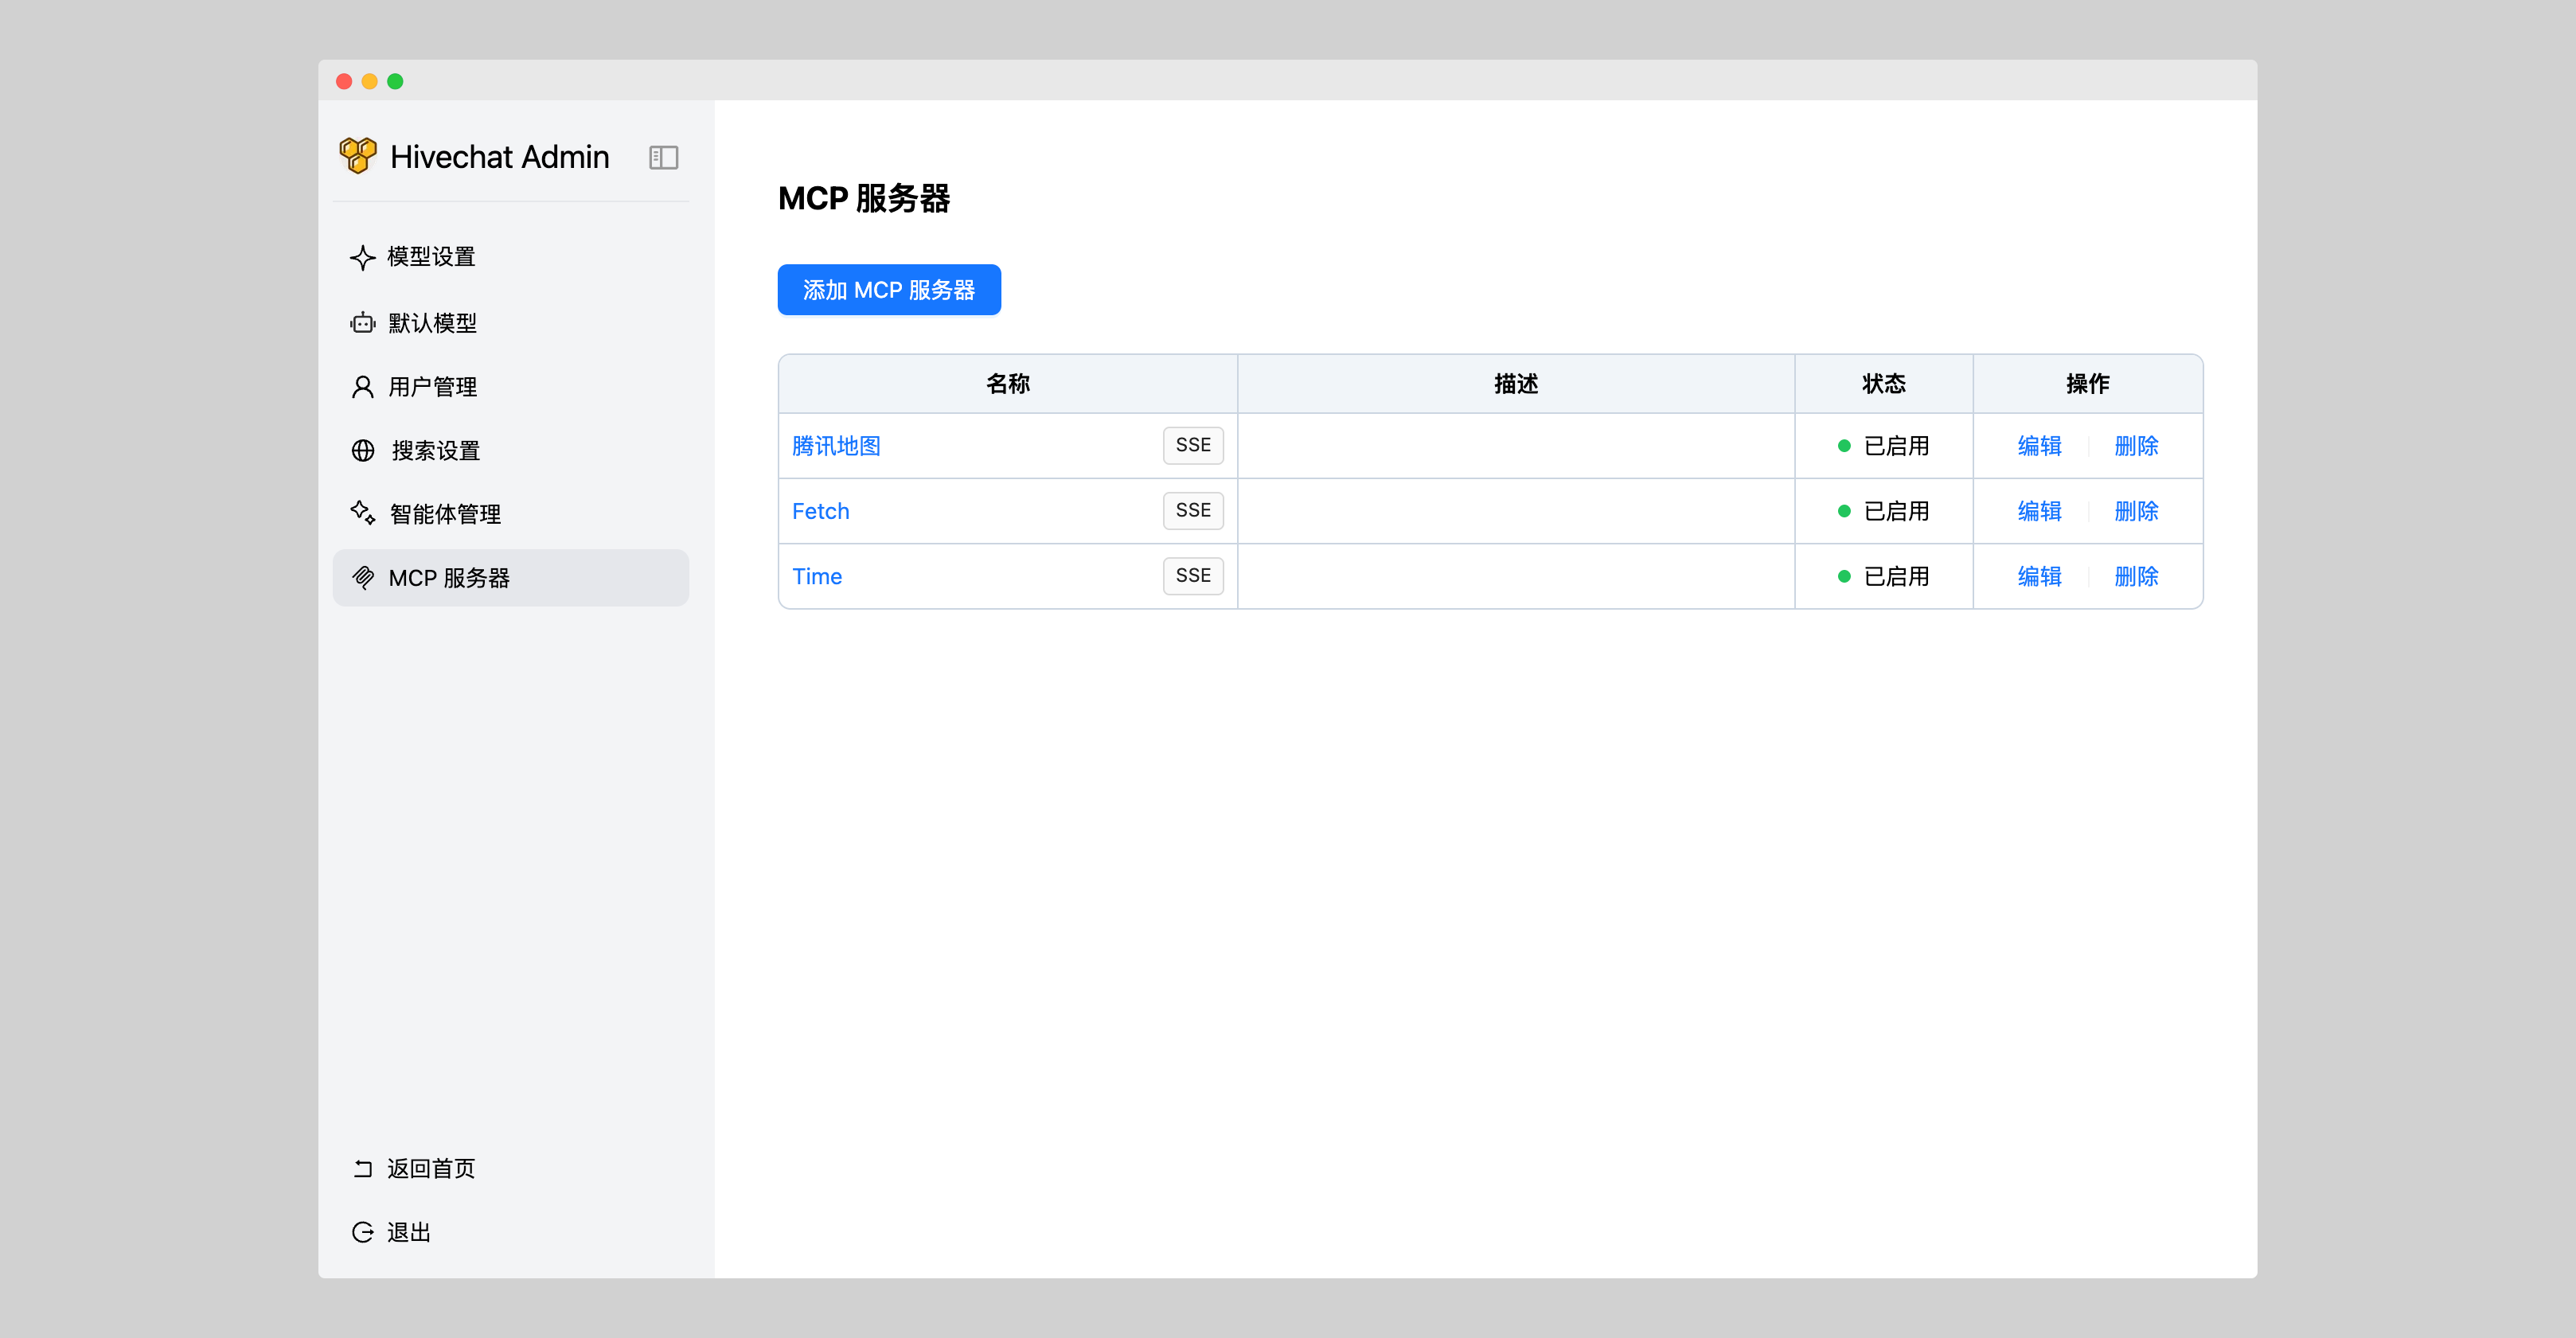The width and height of the screenshot is (2576, 1338).
Task: Open the 腾讯地图 server link
Action: pos(836,446)
